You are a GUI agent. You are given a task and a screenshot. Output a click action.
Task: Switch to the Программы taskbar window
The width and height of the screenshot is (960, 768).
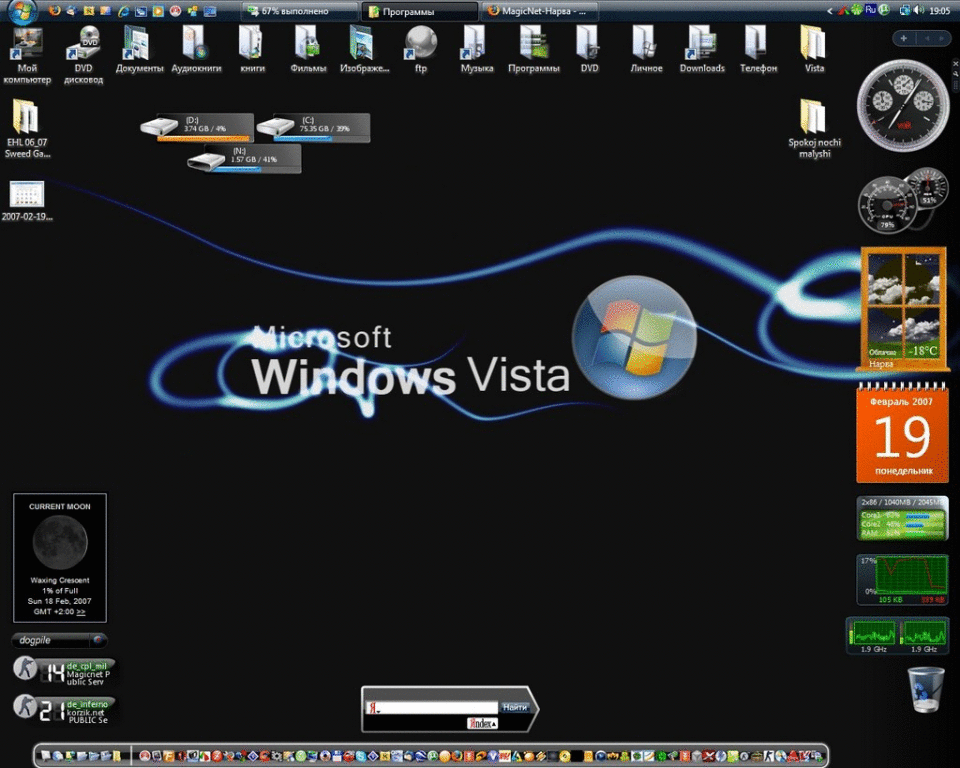coord(419,12)
